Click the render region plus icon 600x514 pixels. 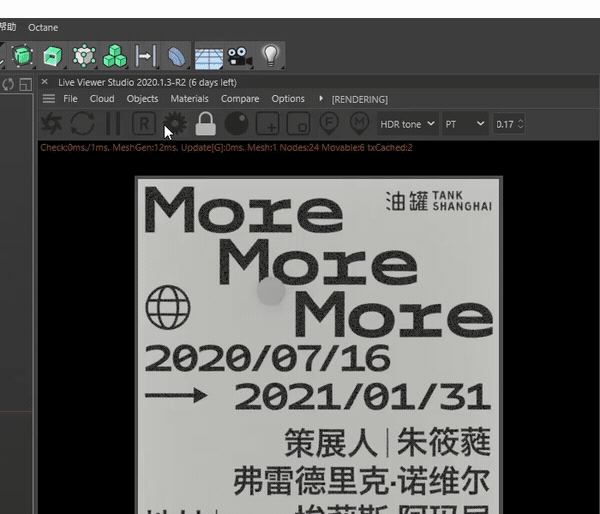(x=267, y=124)
